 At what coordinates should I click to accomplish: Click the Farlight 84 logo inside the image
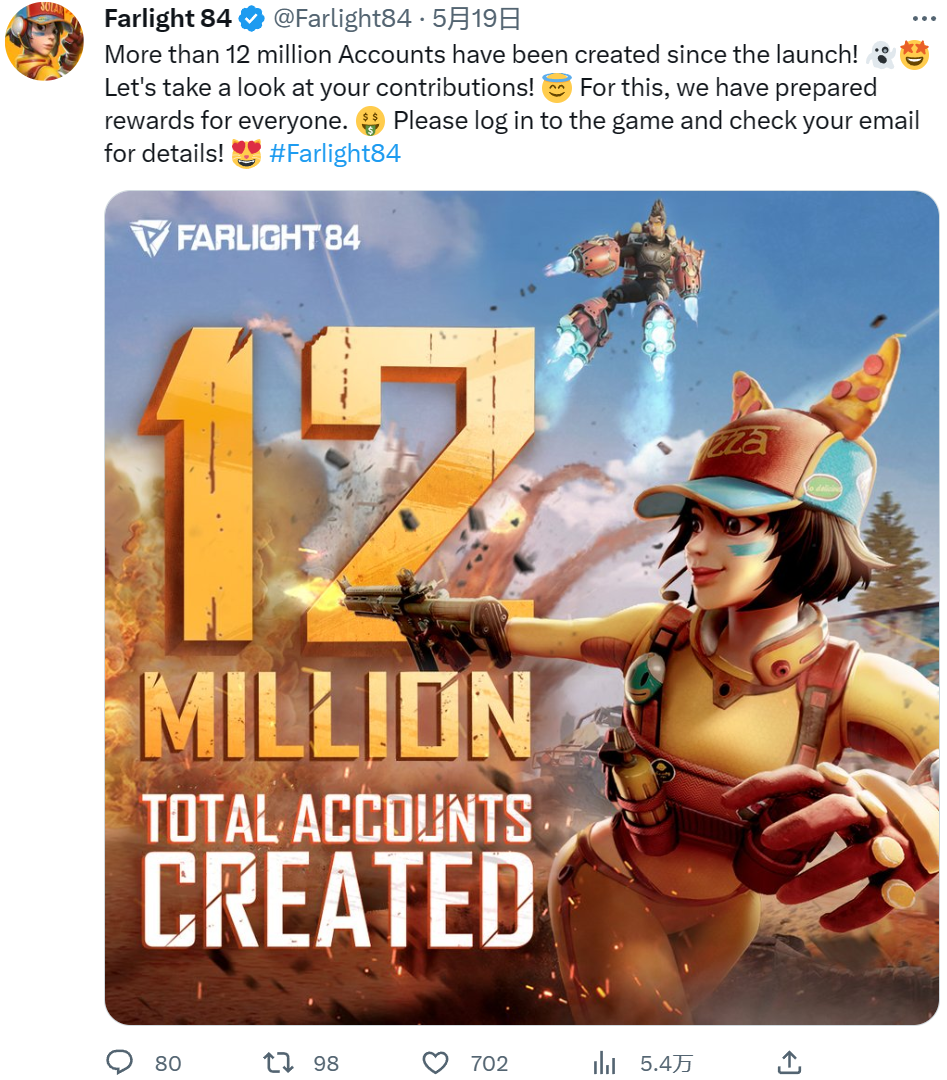(244, 238)
